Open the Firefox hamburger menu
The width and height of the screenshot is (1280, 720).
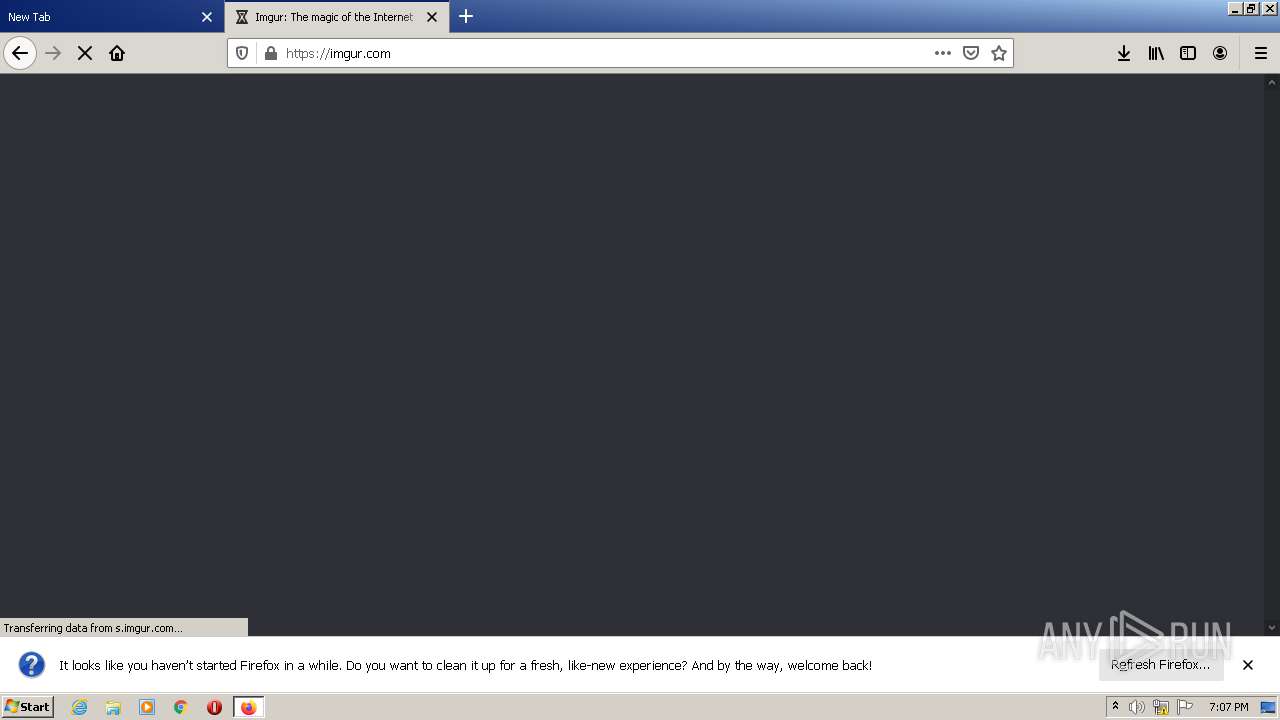point(1261,53)
